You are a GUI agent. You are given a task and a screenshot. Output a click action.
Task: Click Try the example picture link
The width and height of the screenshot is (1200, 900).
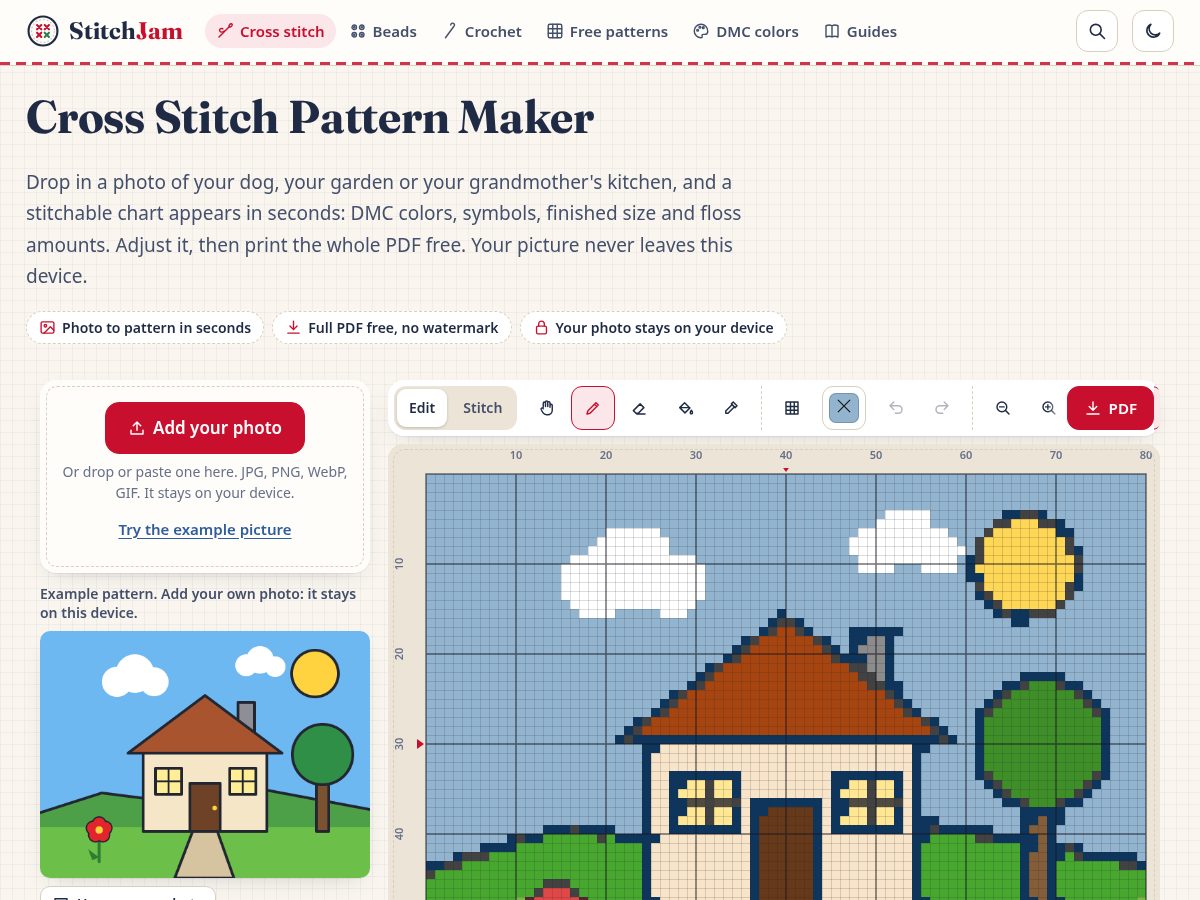[x=205, y=530]
